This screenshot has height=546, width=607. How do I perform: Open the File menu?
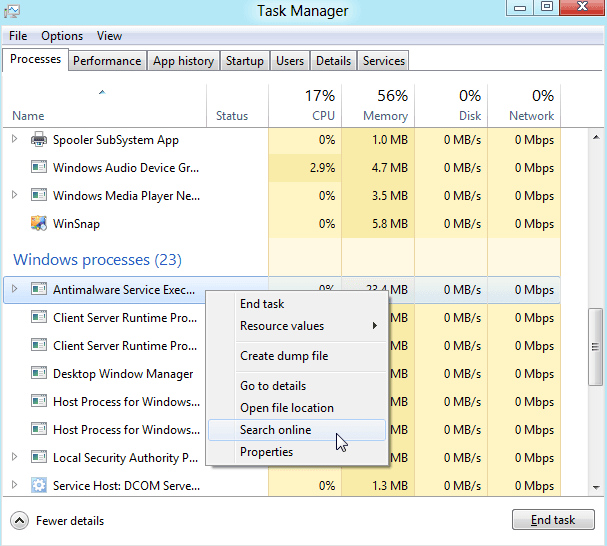pos(18,36)
